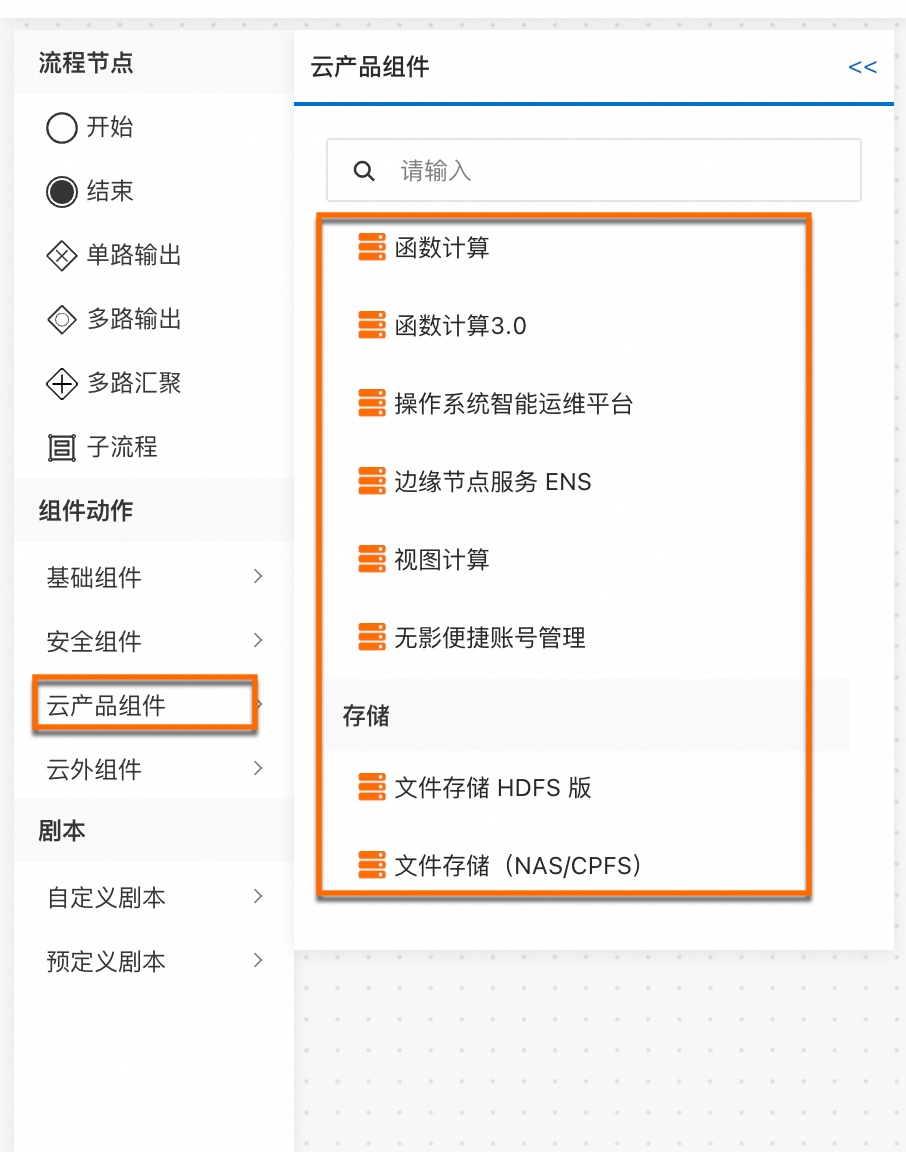The image size is (906, 1152).
Task: Select the 开始 start node icon
Action: point(62,128)
